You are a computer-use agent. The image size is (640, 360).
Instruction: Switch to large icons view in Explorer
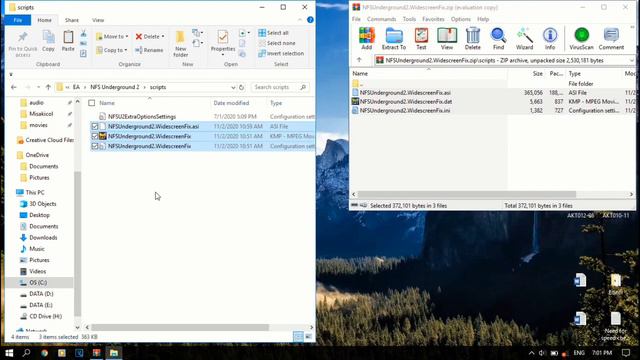tap(309, 337)
